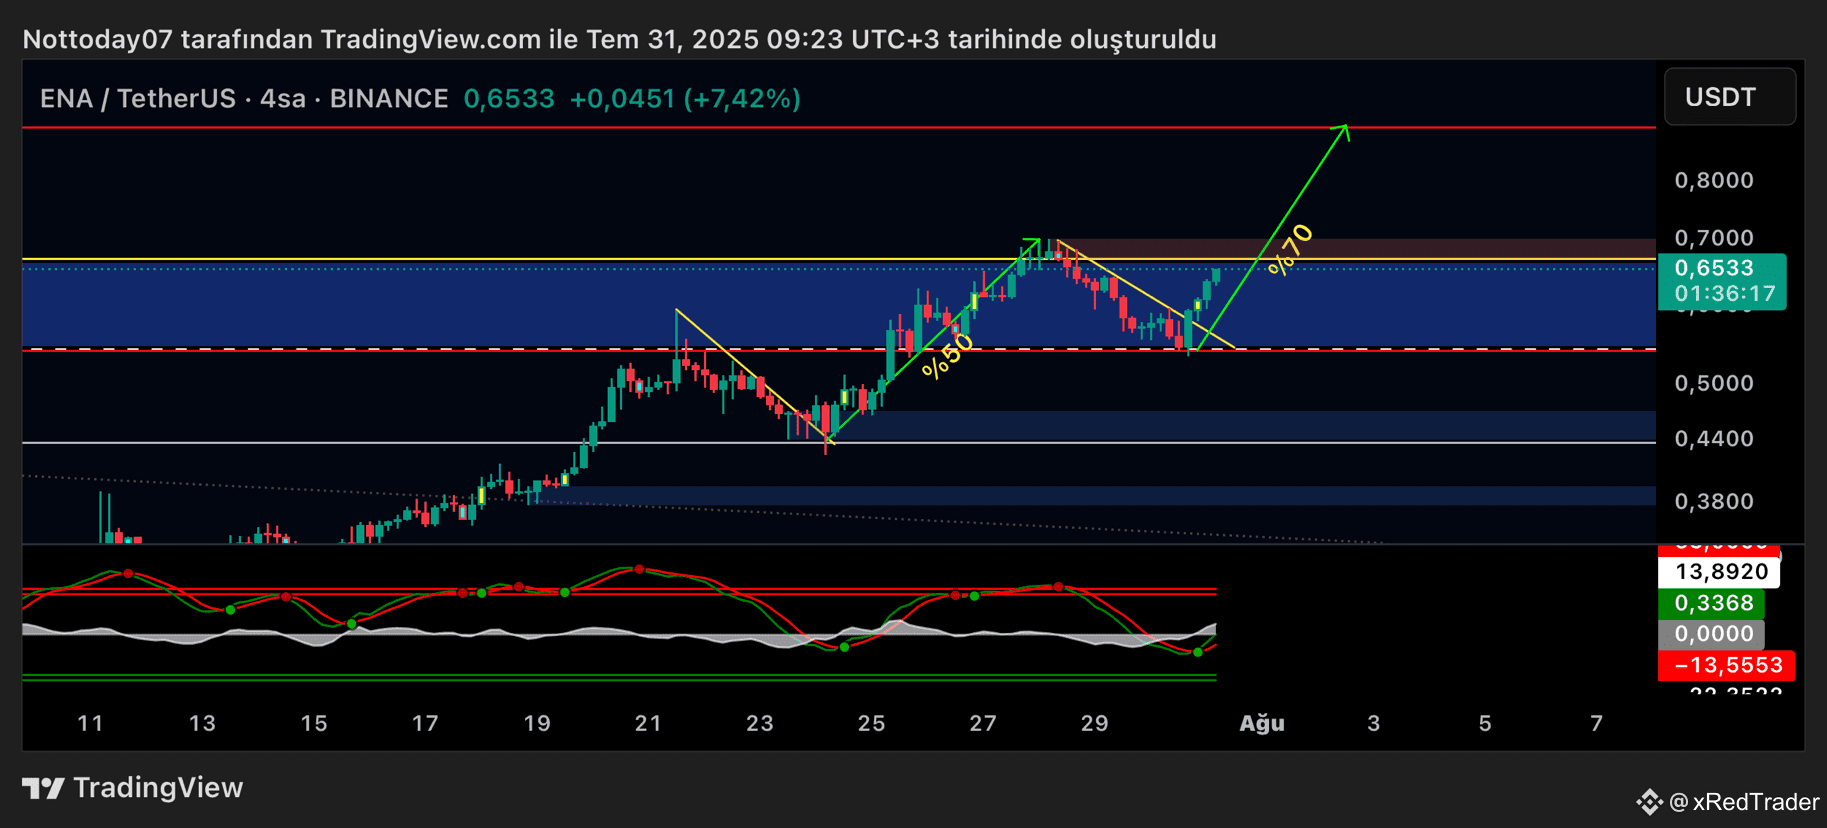Click the 0,3800 price axis label
Image resolution: width=1827 pixels, height=828 pixels.
[x=1714, y=501]
